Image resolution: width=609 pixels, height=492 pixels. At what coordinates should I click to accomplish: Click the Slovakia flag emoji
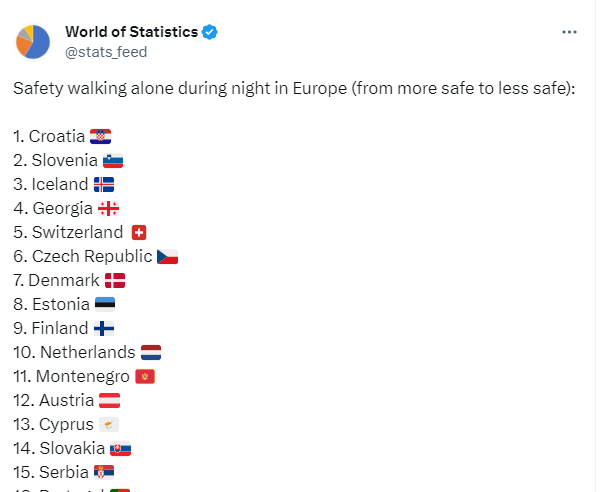click(120, 448)
